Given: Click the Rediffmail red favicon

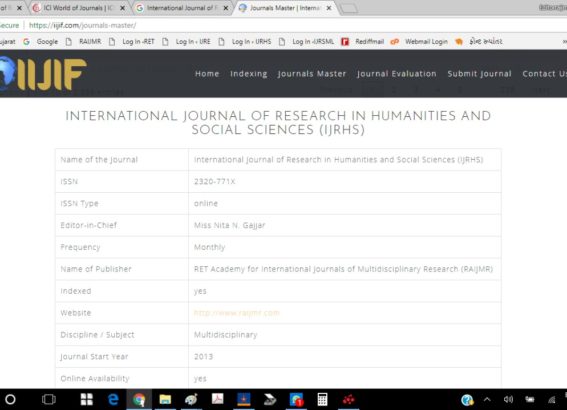Looking at the screenshot, I should 345,42.
